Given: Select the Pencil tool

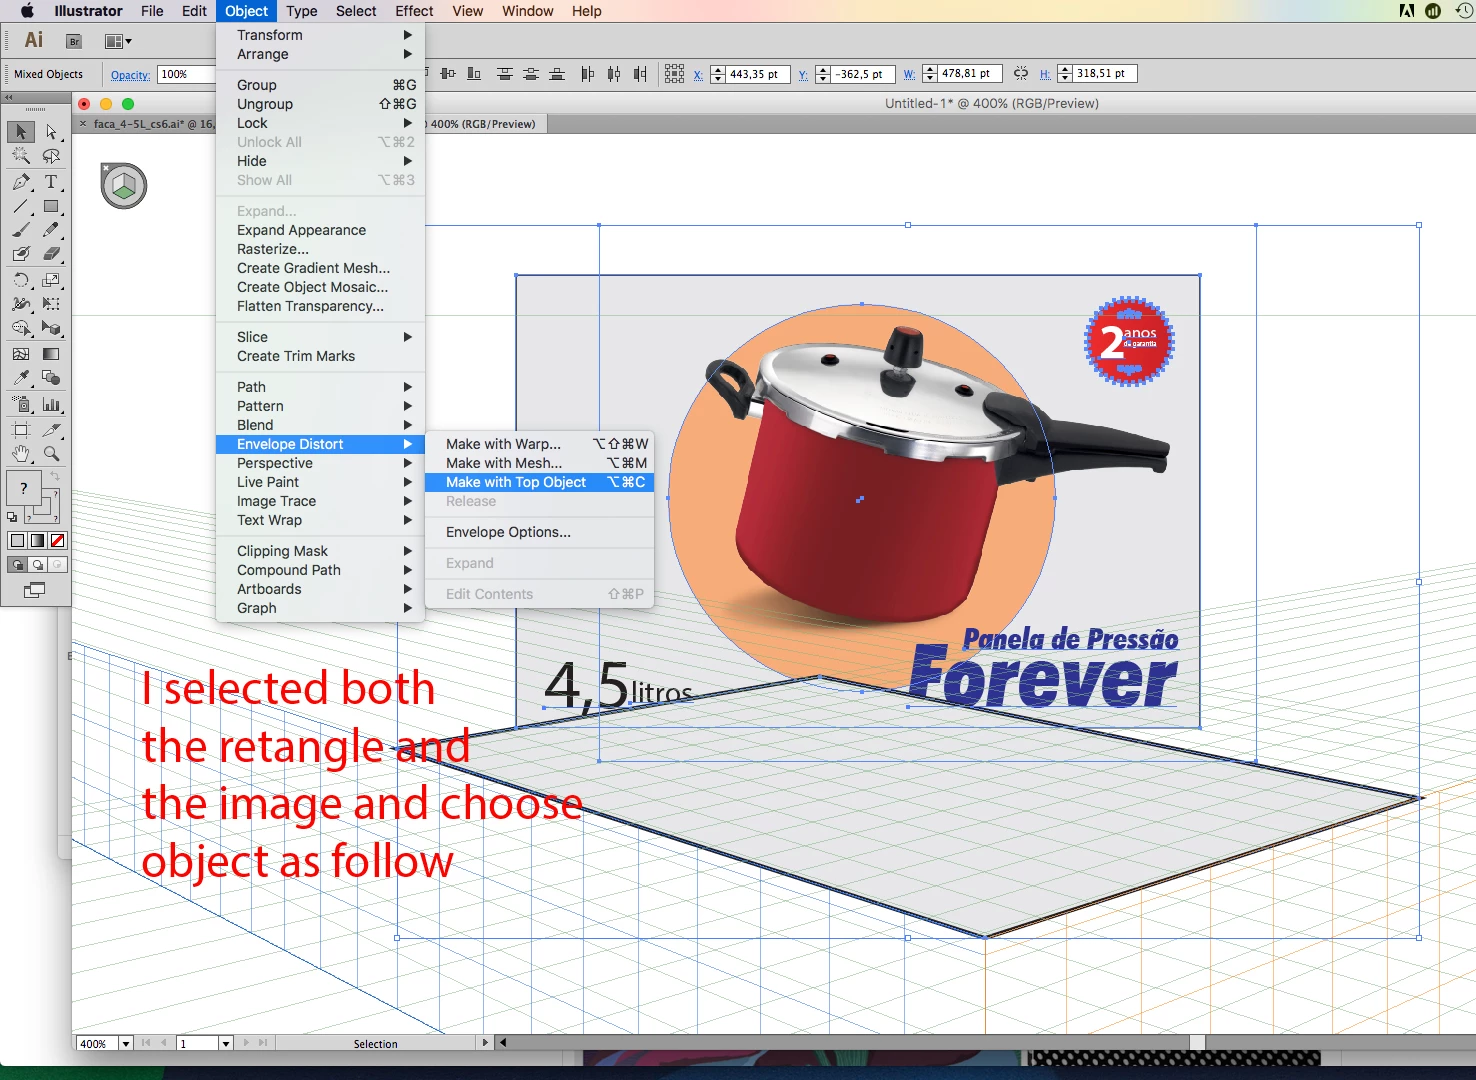Looking at the screenshot, I should coord(51,230).
